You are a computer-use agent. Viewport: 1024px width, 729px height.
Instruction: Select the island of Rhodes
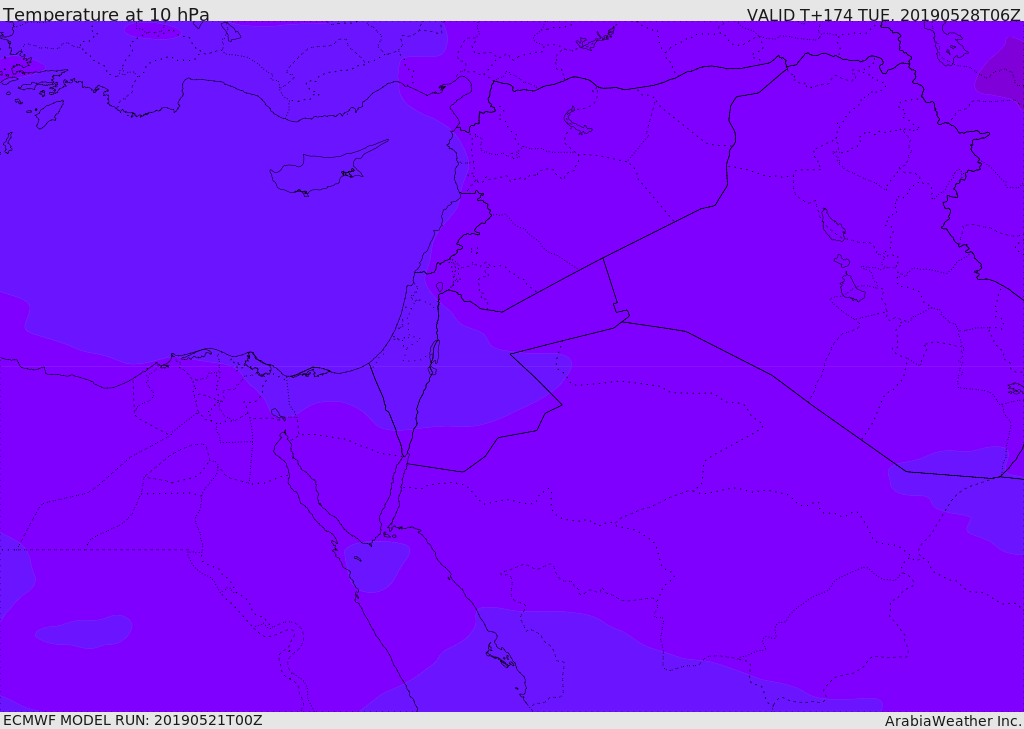tap(50, 113)
